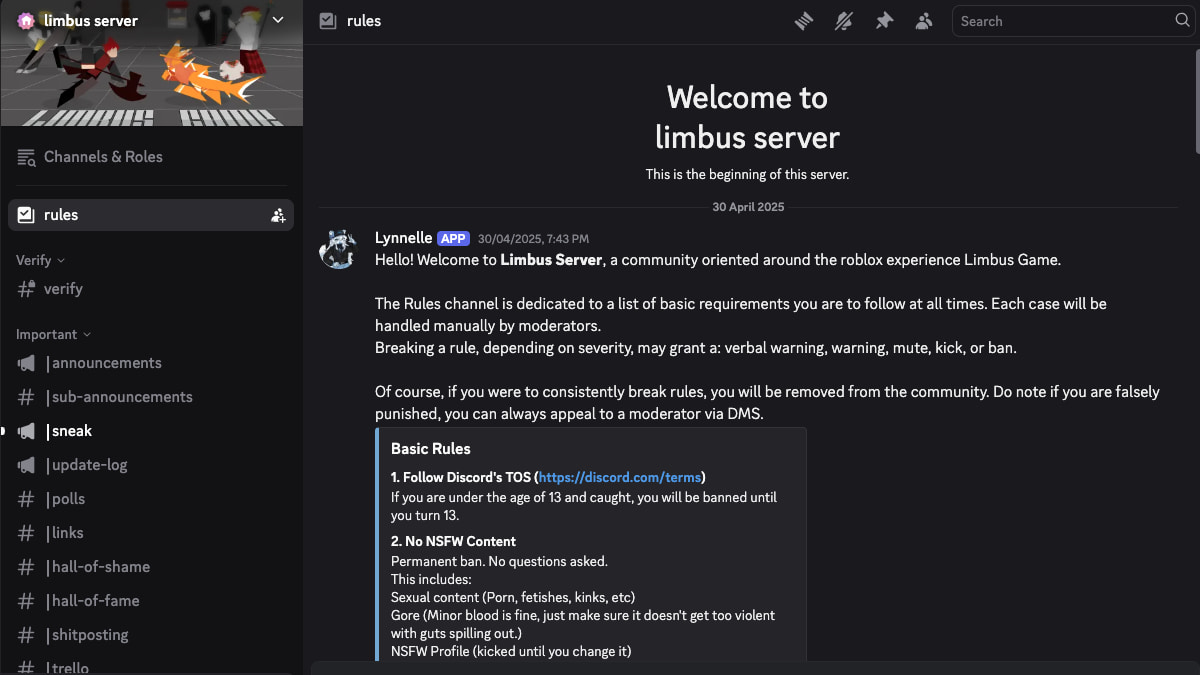
Task: Click the server badge icon beside limbus server
Action: 26,20
